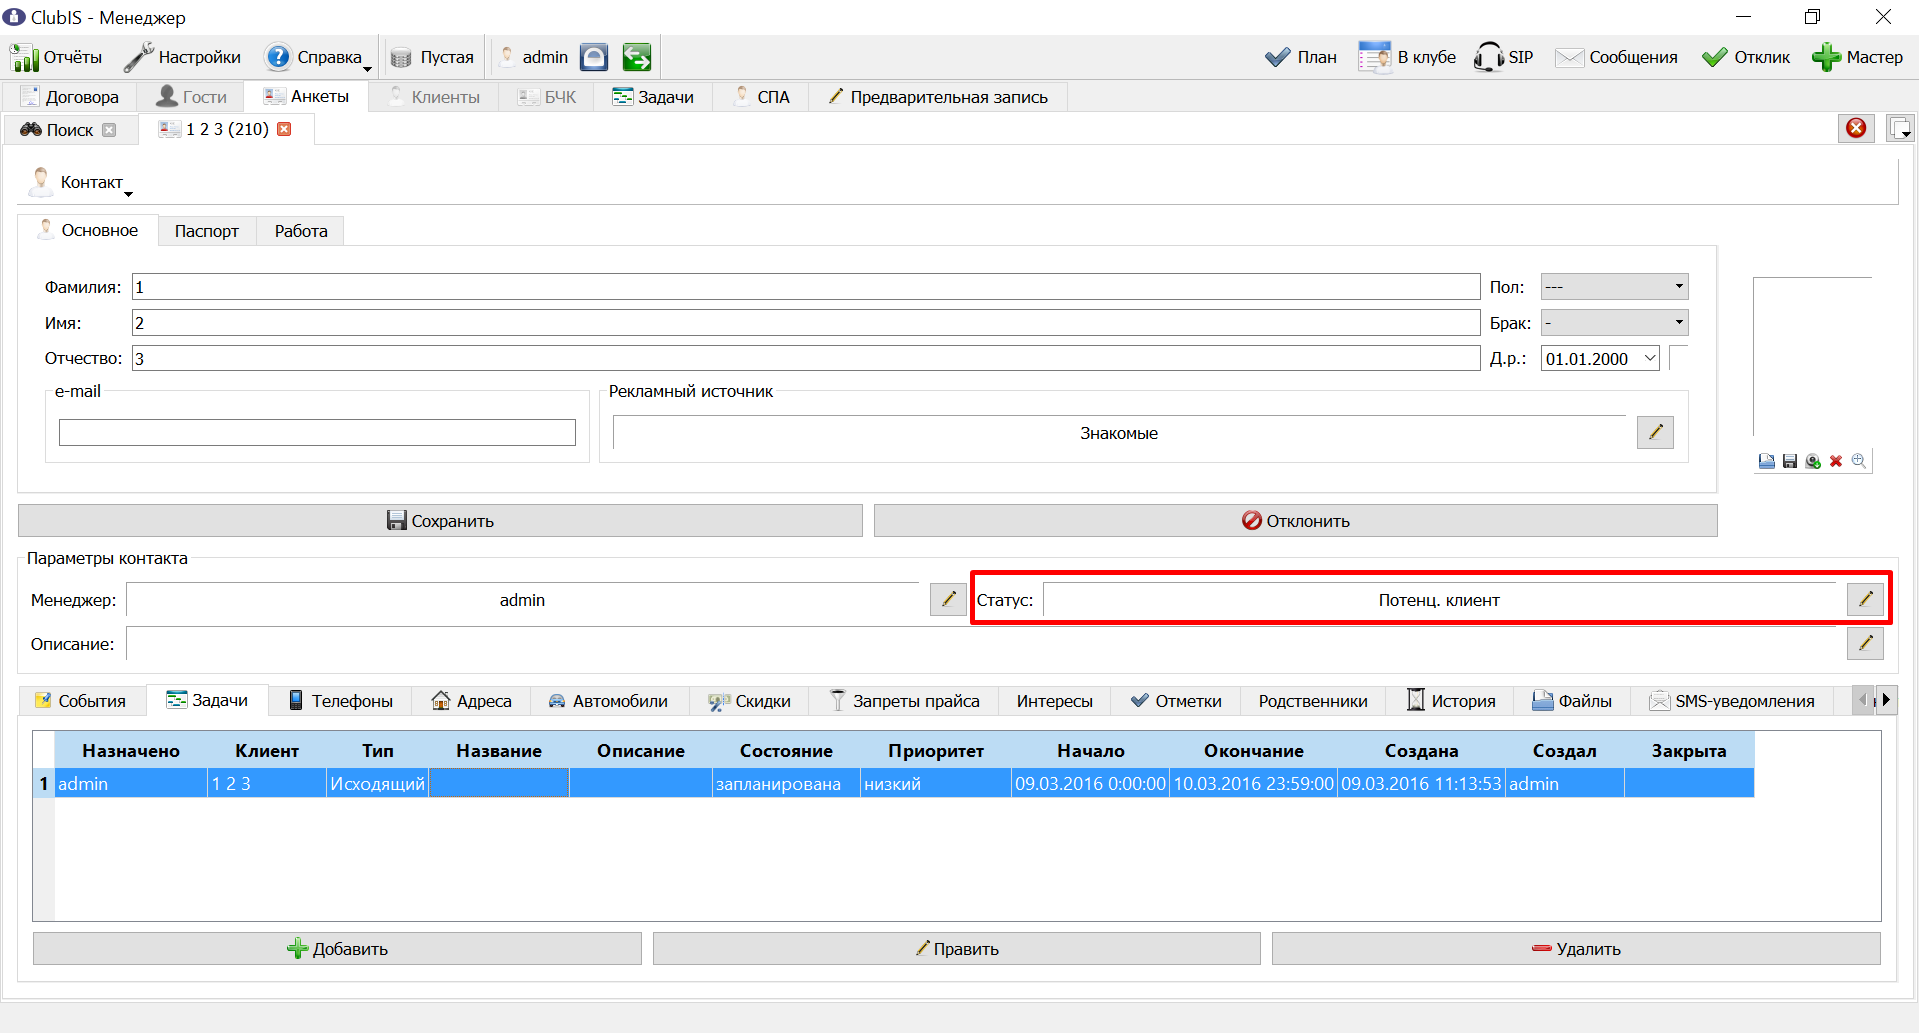Switch to the Телефоны tab
The width and height of the screenshot is (1919, 1033).
coord(341,701)
